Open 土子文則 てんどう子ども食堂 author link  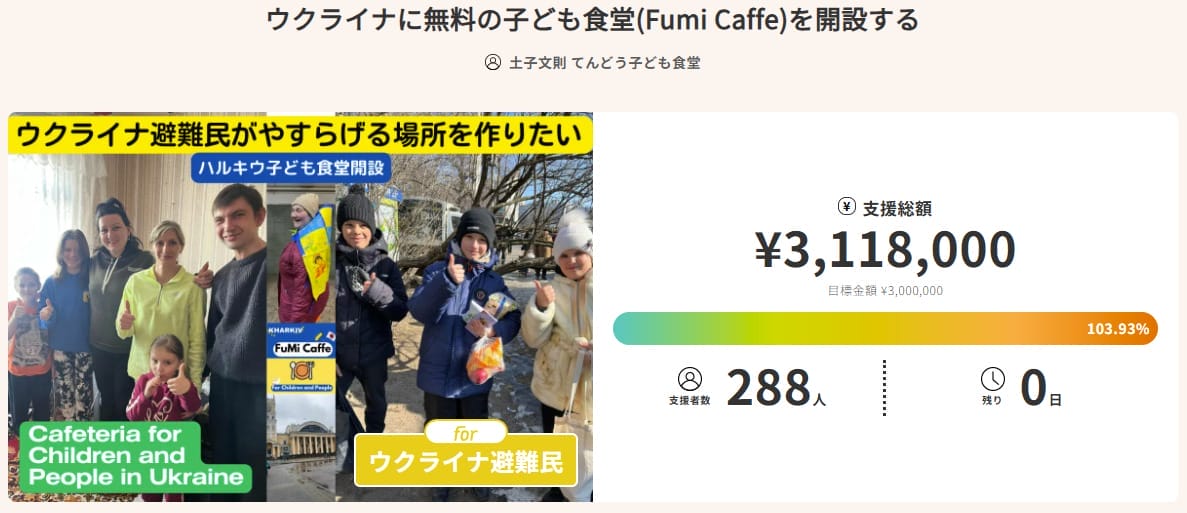(604, 62)
